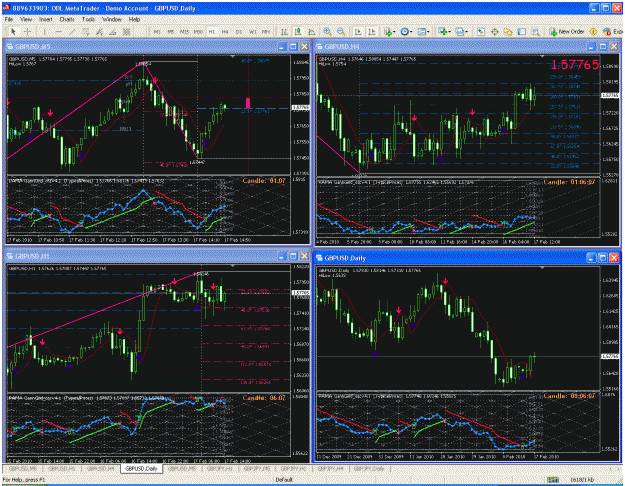
Task: Click the Templates icon
Action: pyautogui.click(x=421, y=31)
